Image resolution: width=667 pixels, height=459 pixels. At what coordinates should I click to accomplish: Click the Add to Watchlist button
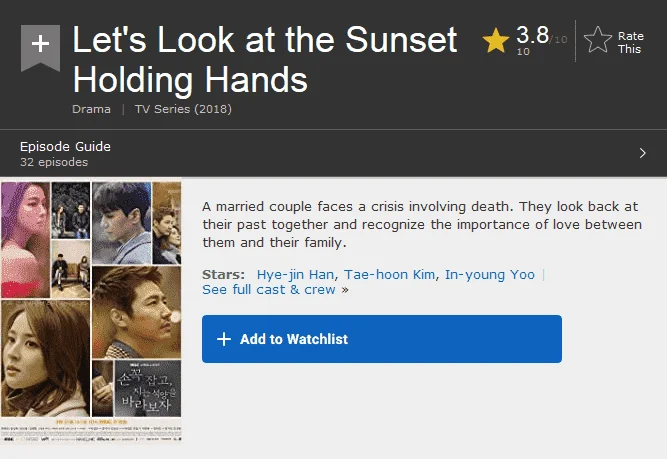pyautogui.click(x=382, y=339)
